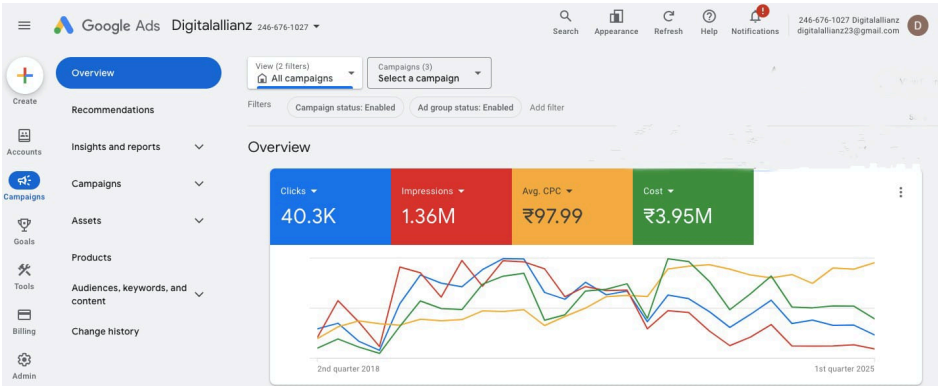938x388 pixels.
Task: Open Select a campaign dropdown
Action: [x=430, y=73]
